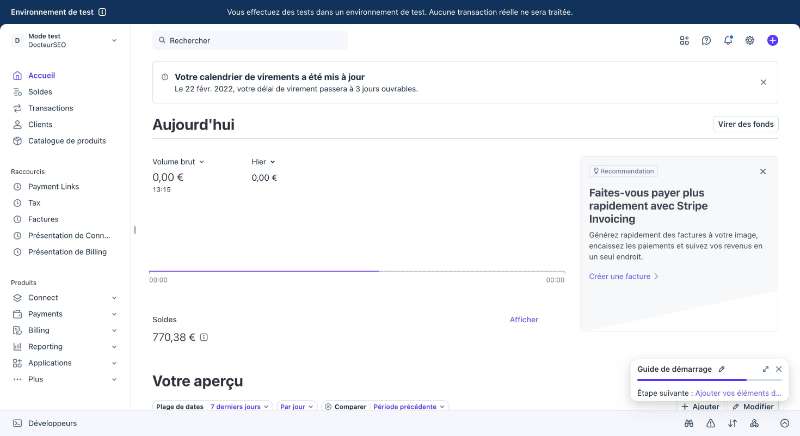Click the sidebar collapse handle

coord(135,230)
